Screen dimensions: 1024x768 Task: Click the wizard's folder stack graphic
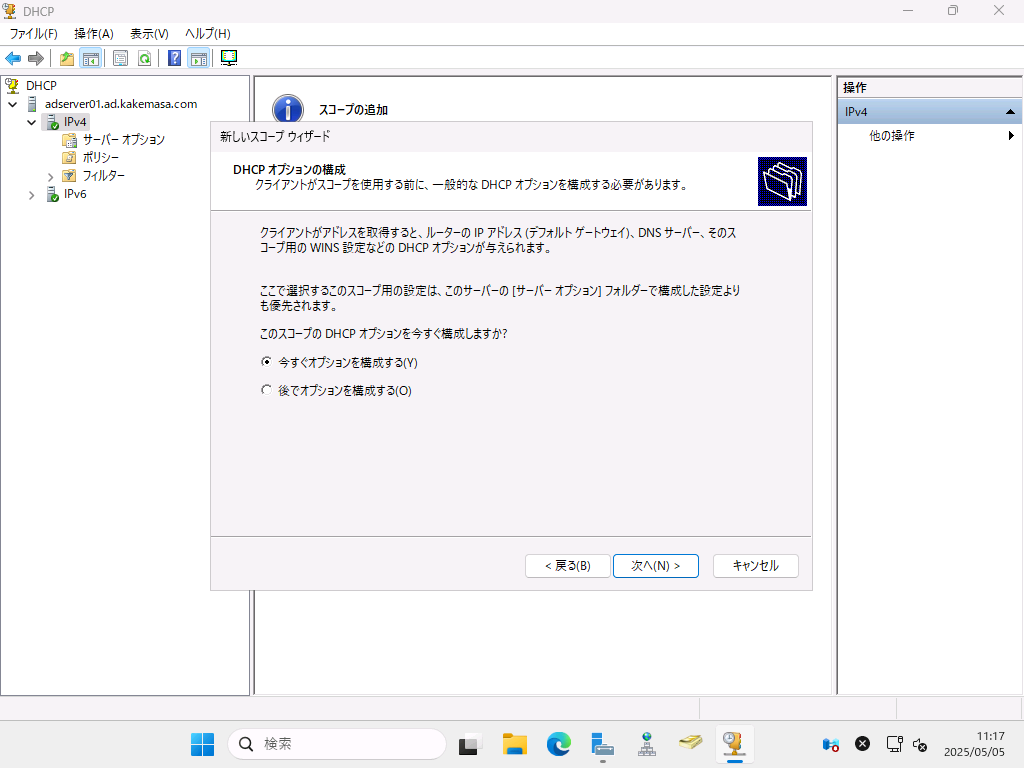click(782, 182)
